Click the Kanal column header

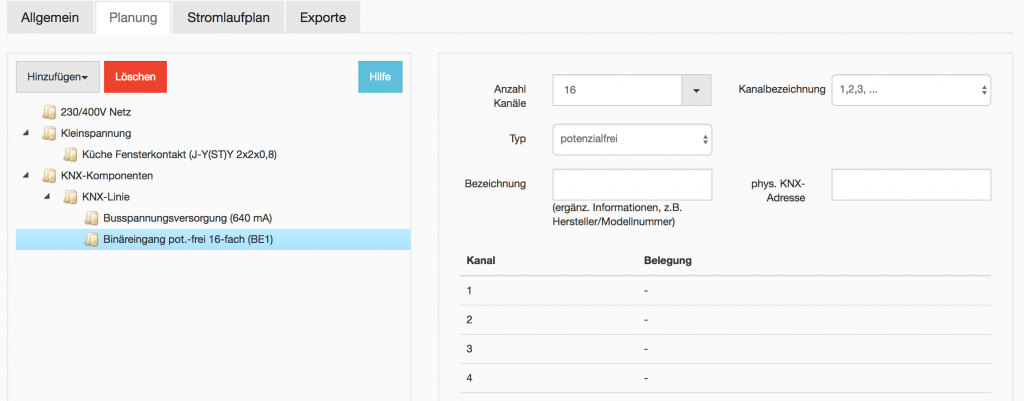tap(481, 261)
